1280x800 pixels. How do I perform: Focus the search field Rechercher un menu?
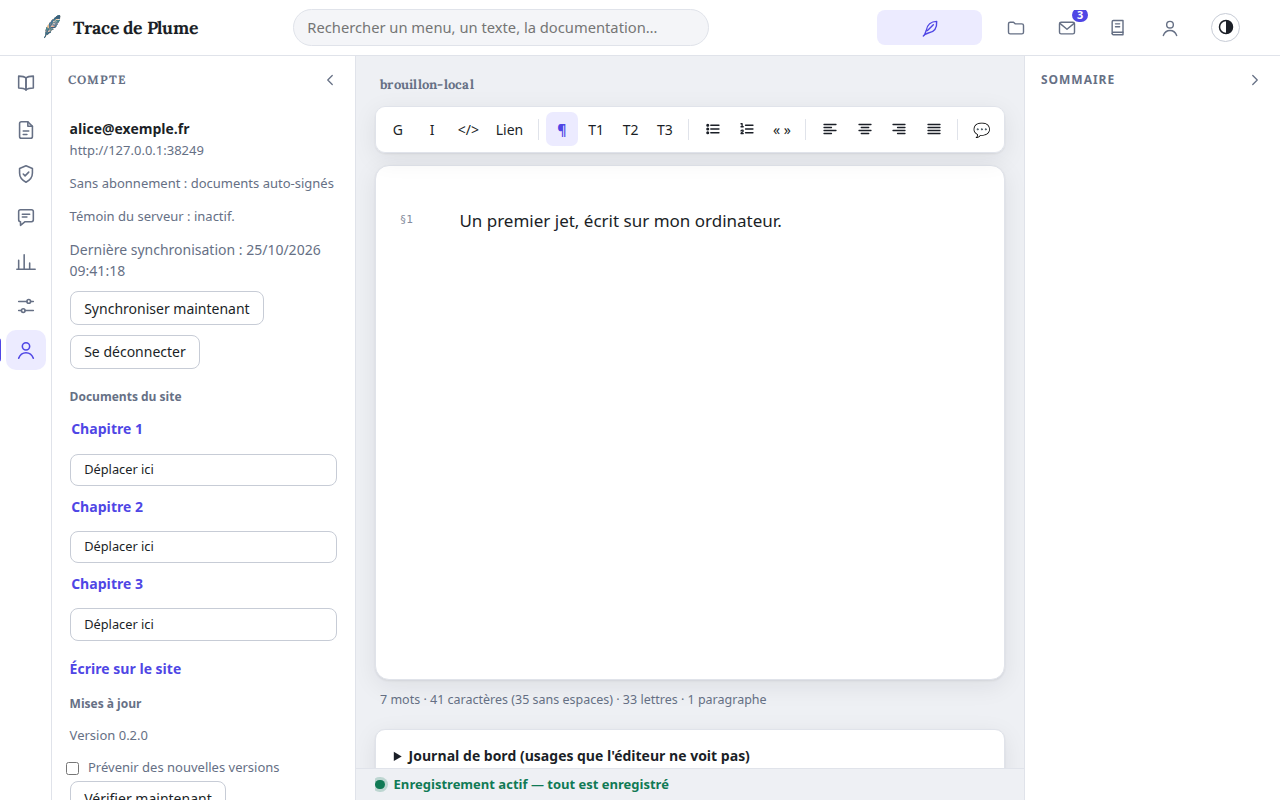point(501,28)
